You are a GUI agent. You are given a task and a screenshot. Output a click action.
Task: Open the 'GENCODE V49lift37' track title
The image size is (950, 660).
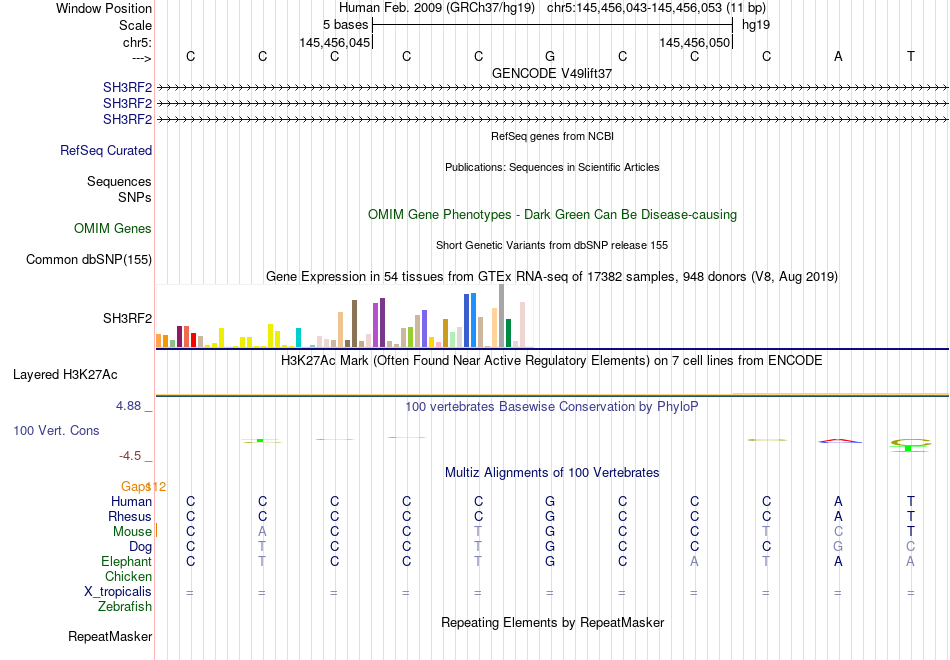click(x=552, y=73)
